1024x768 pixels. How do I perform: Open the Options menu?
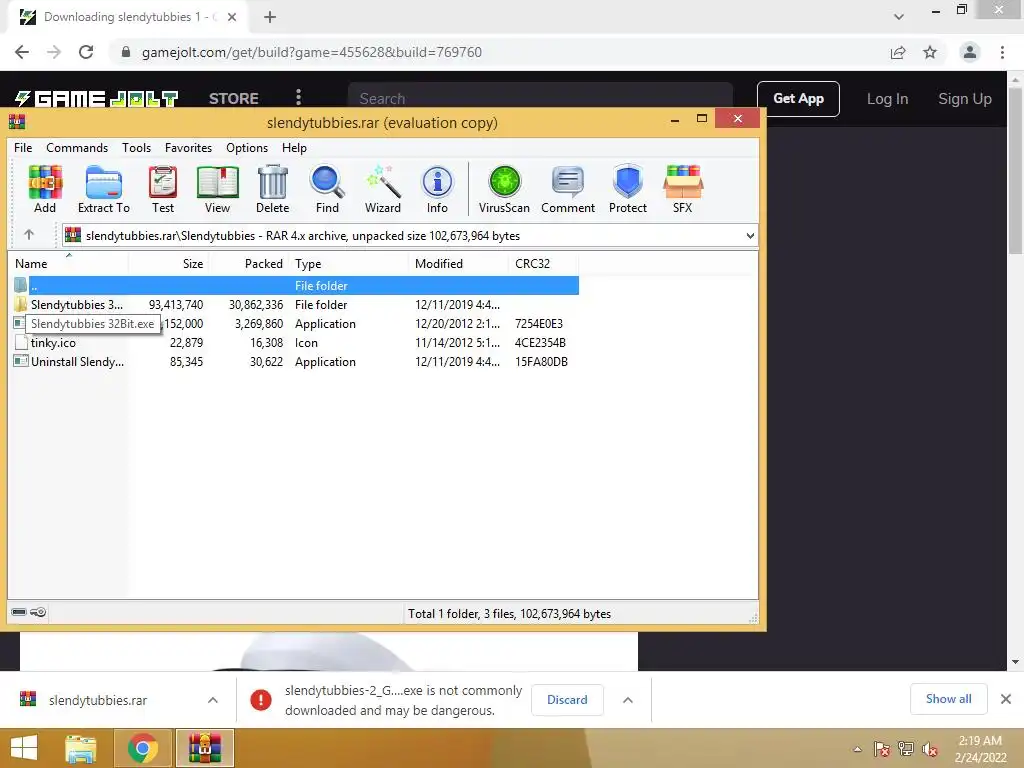tap(247, 148)
